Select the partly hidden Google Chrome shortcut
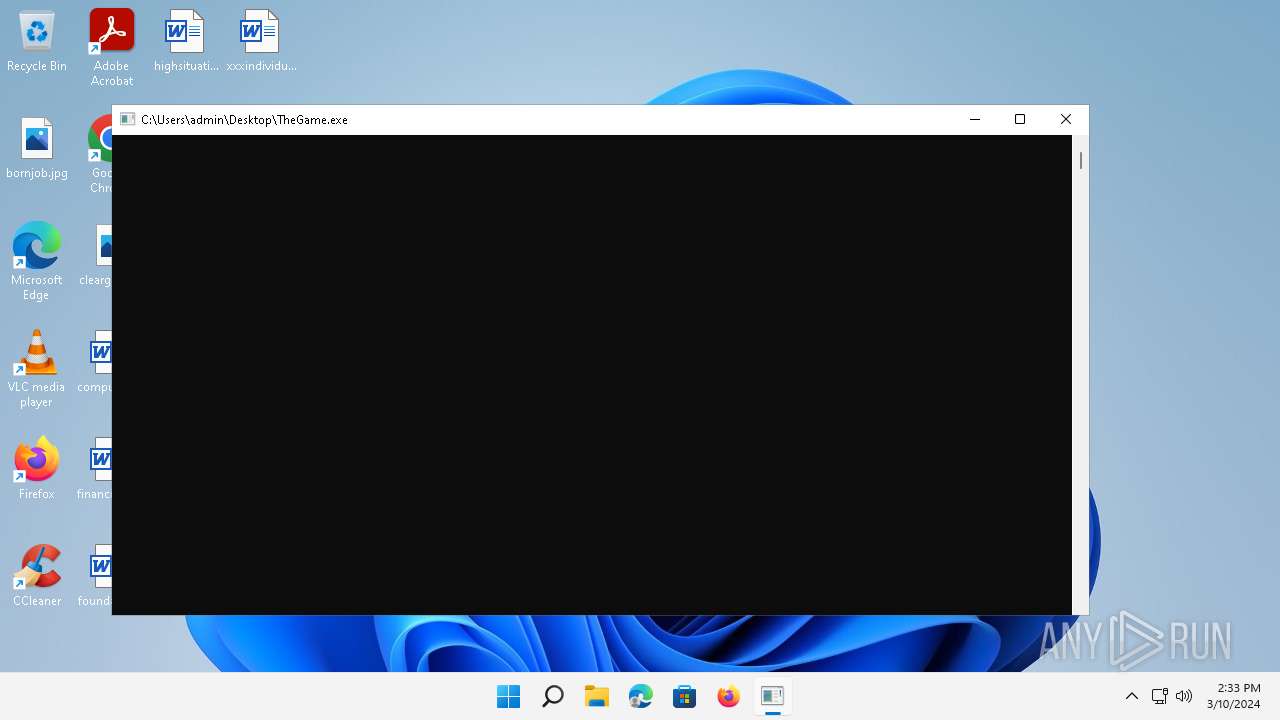Viewport: 1280px width, 720px height. (100, 154)
